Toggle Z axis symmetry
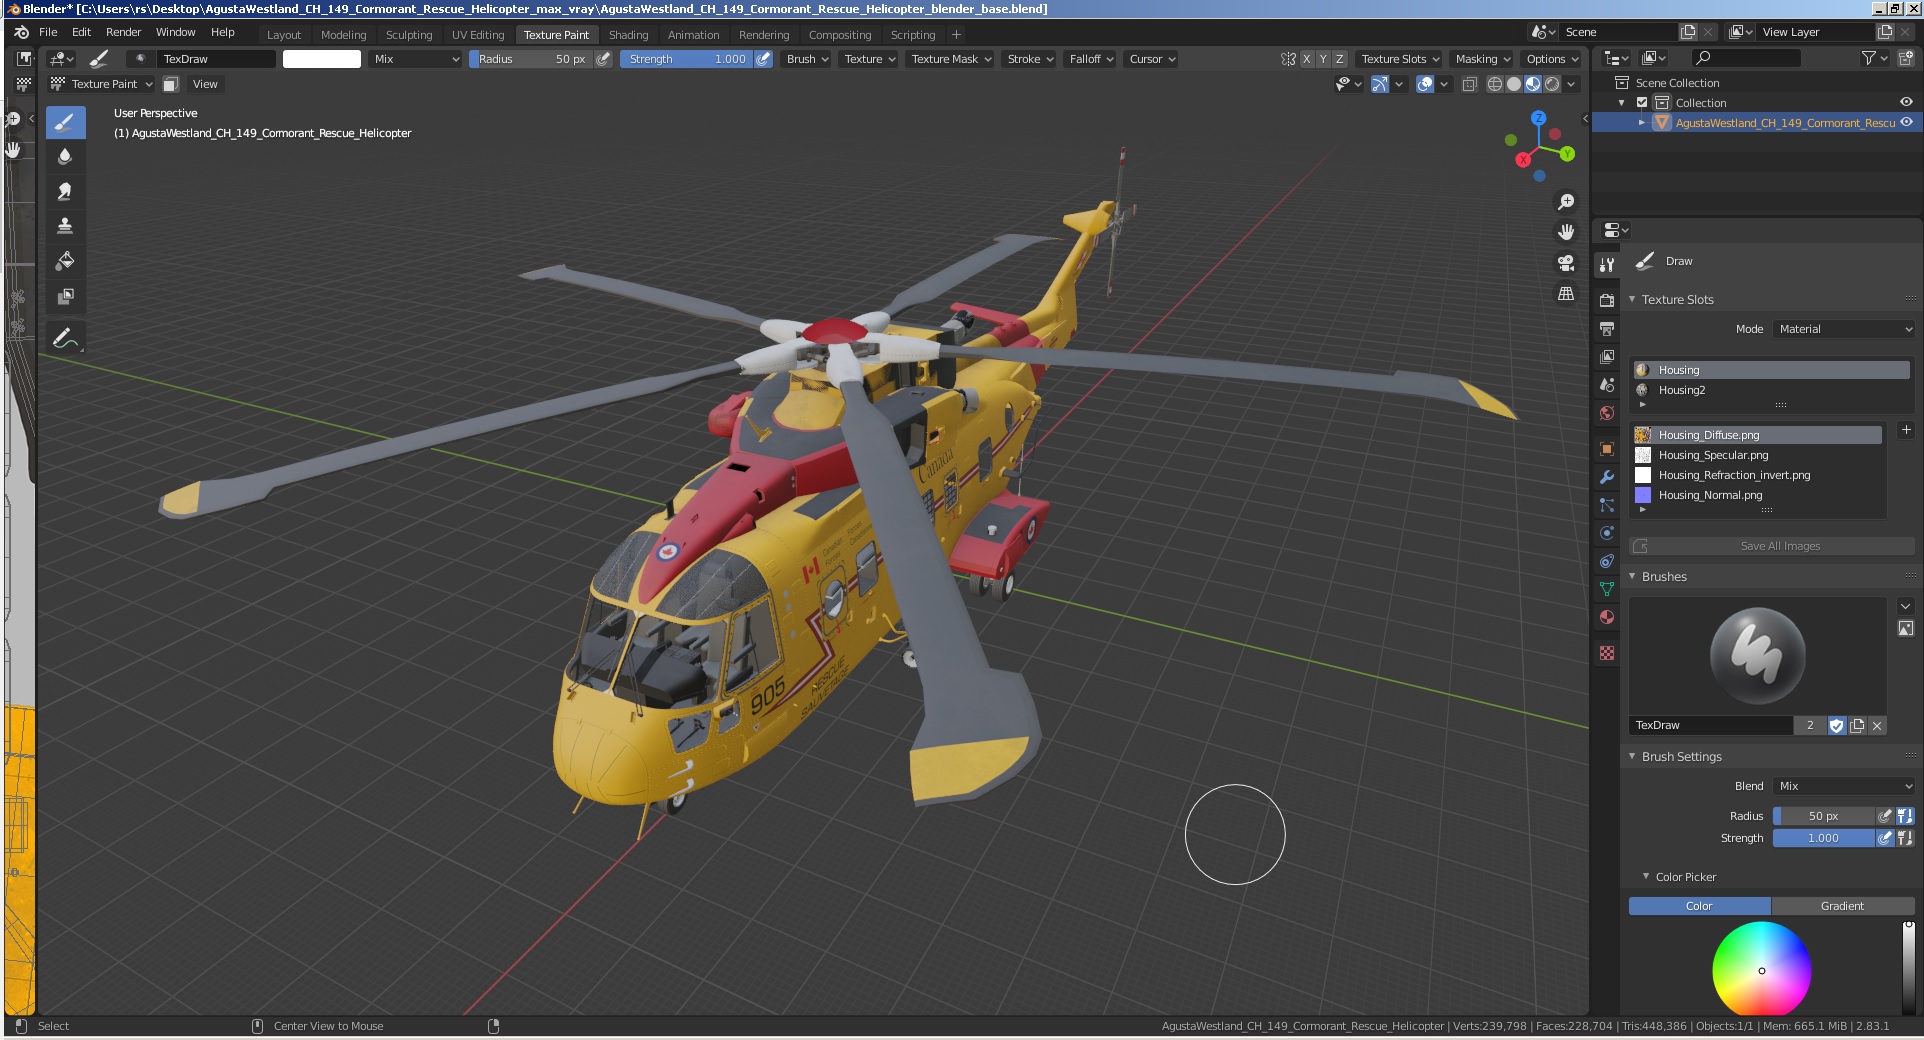Screen dimensions: 1924x1040 coord(1340,59)
